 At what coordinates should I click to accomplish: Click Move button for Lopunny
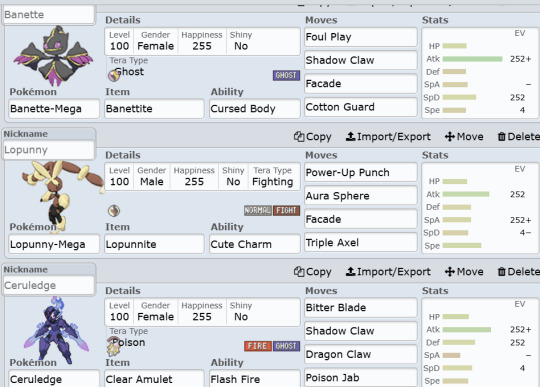tap(464, 137)
